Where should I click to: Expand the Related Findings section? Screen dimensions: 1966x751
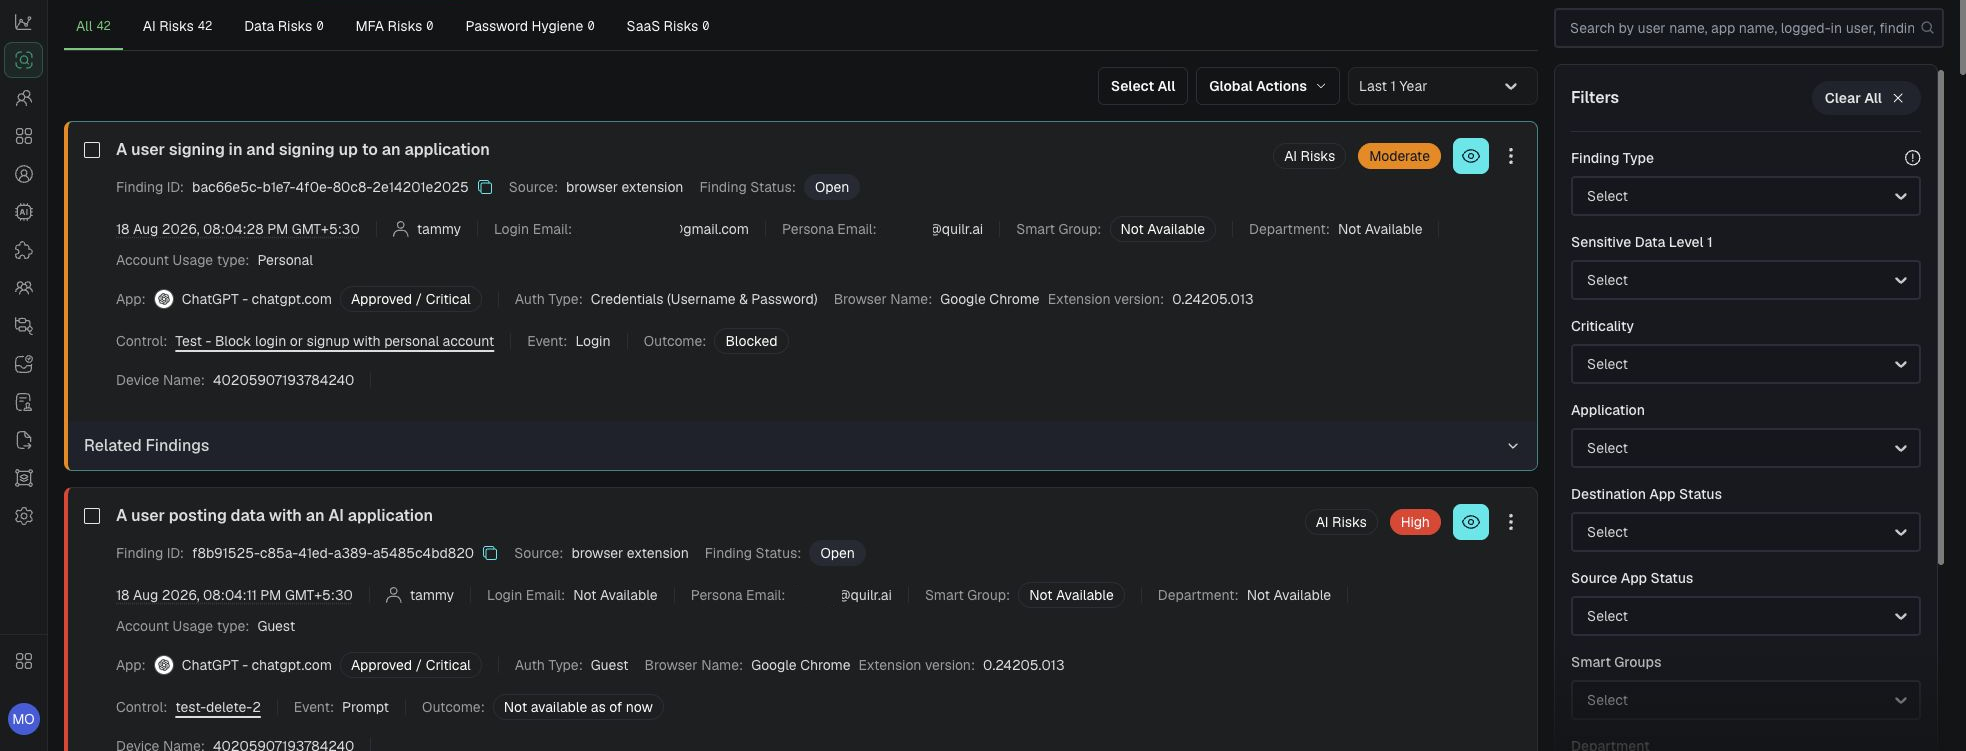click(x=801, y=446)
